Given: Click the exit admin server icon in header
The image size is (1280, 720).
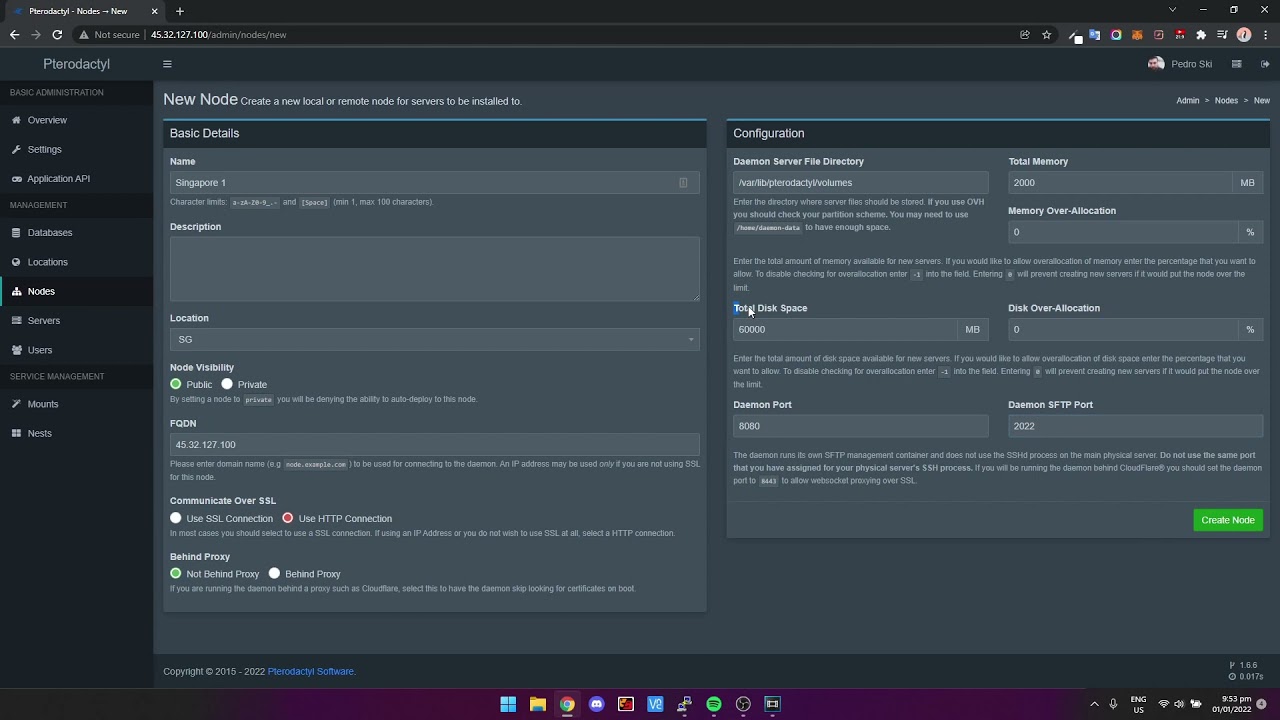Looking at the screenshot, I should 1236,64.
